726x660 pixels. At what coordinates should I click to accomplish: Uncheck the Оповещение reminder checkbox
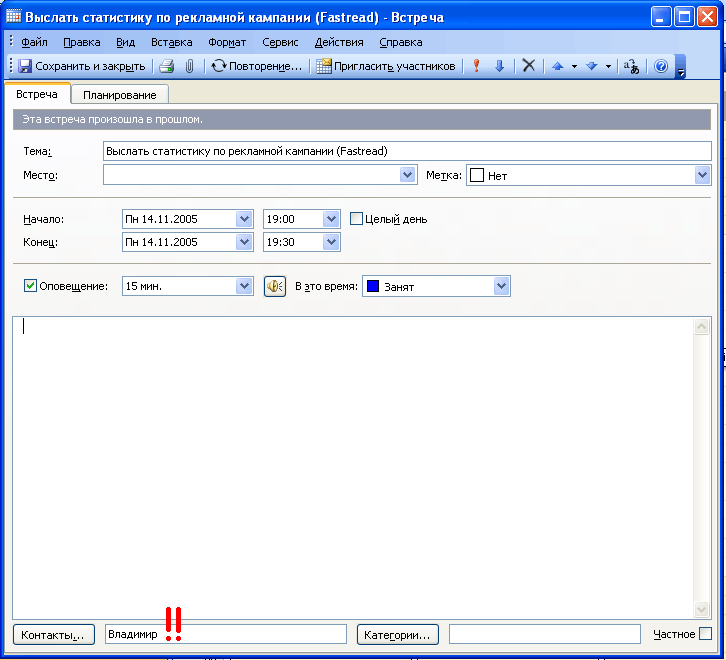click(x=30, y=286)
